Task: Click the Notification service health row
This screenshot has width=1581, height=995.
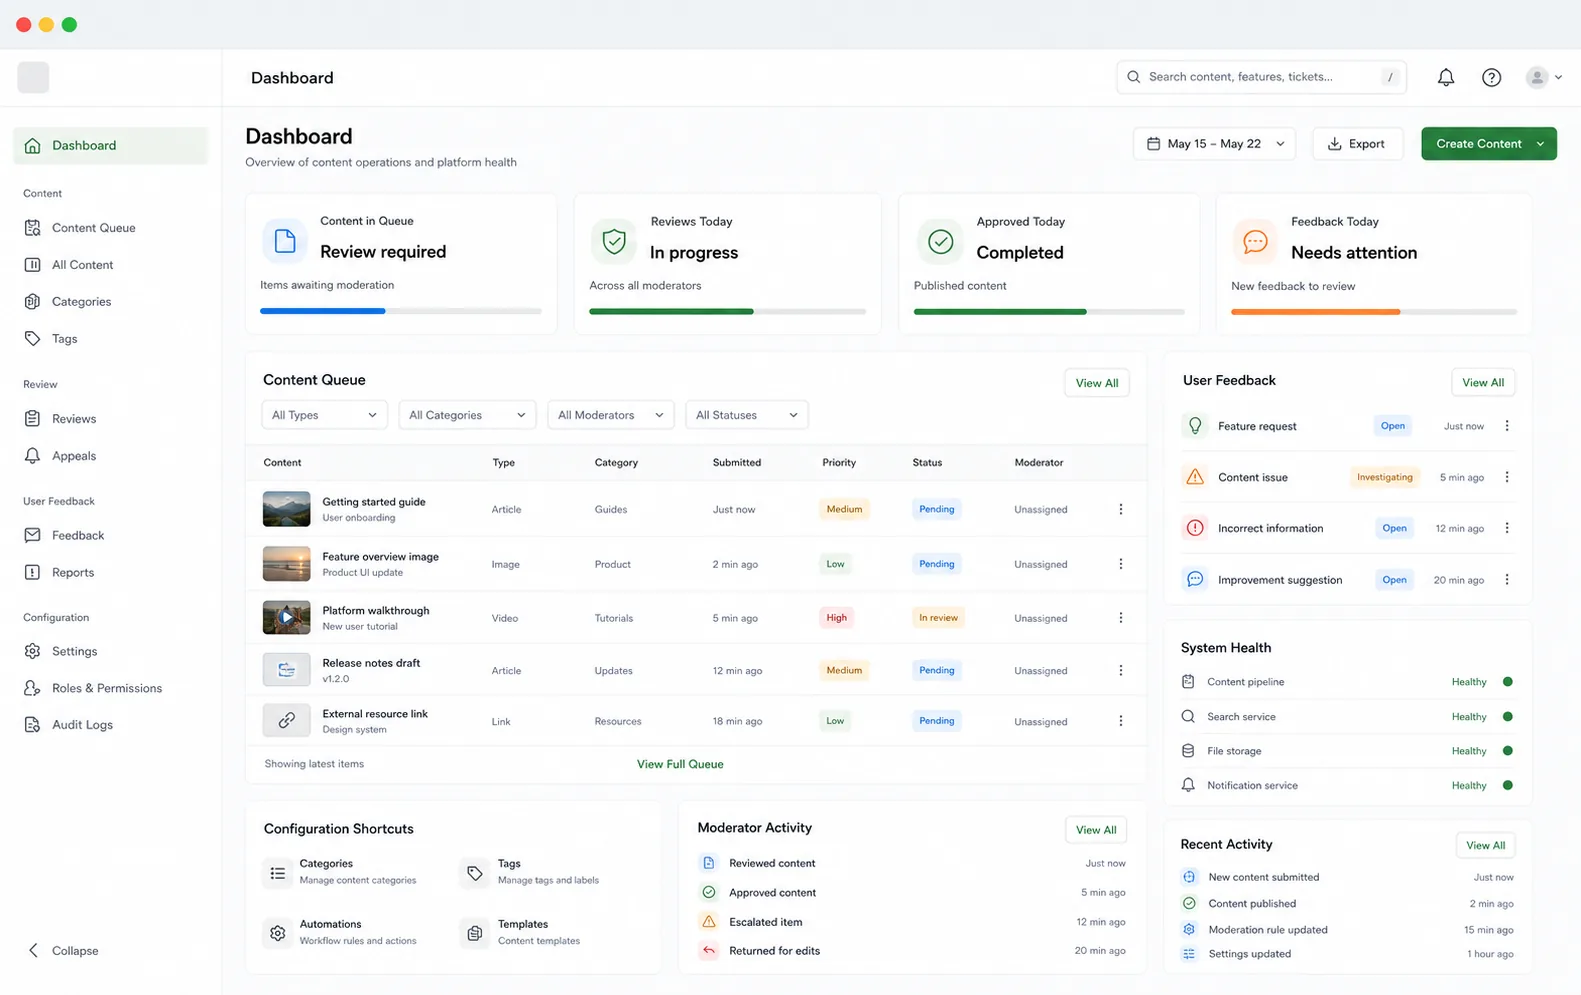Action: point(1347,786)
